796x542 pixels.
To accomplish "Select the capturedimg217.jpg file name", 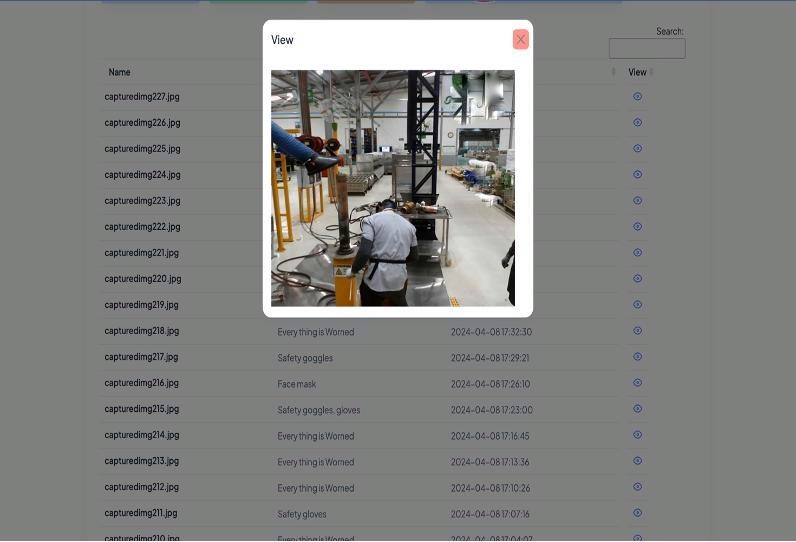I will point(141,357).
